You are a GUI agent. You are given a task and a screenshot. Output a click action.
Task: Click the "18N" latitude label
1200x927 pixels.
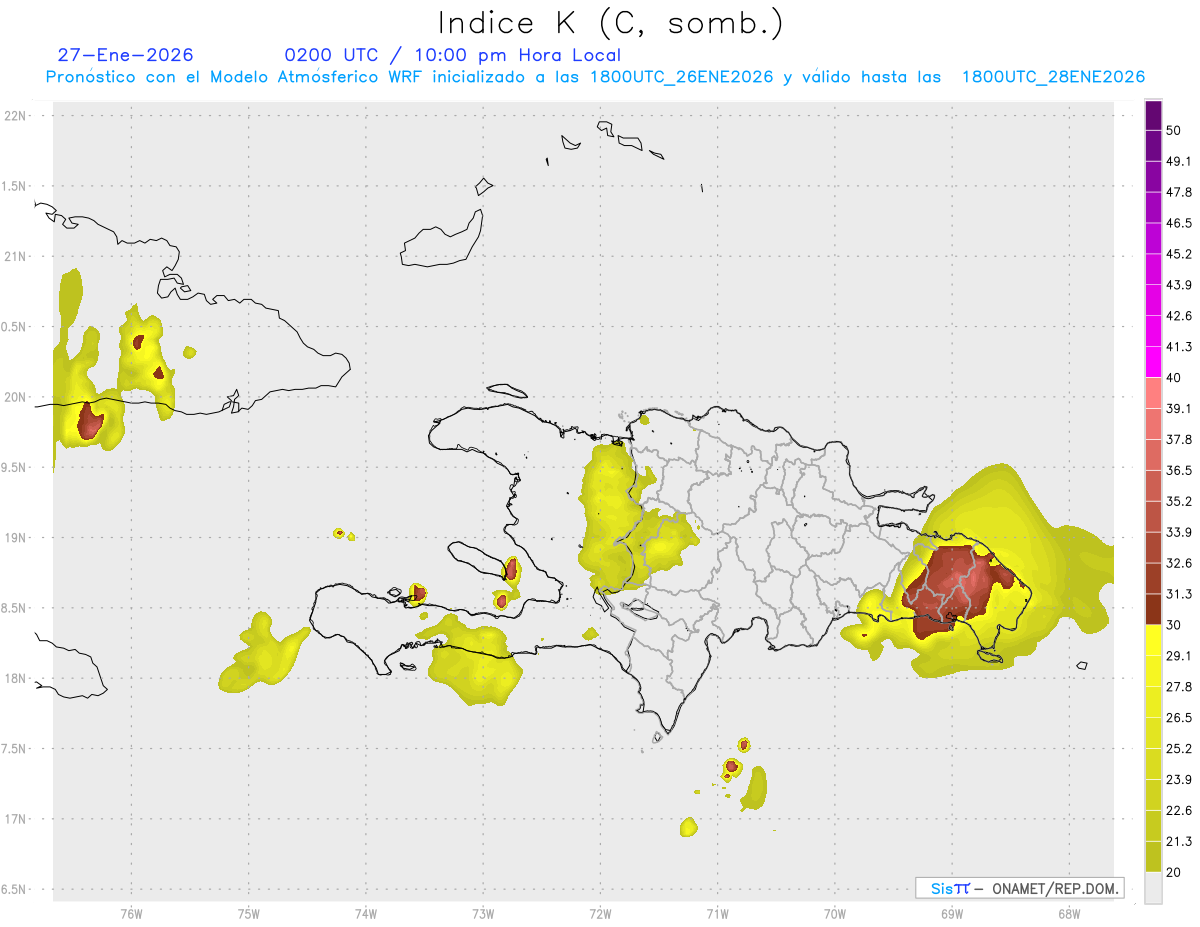pos(17,678)
